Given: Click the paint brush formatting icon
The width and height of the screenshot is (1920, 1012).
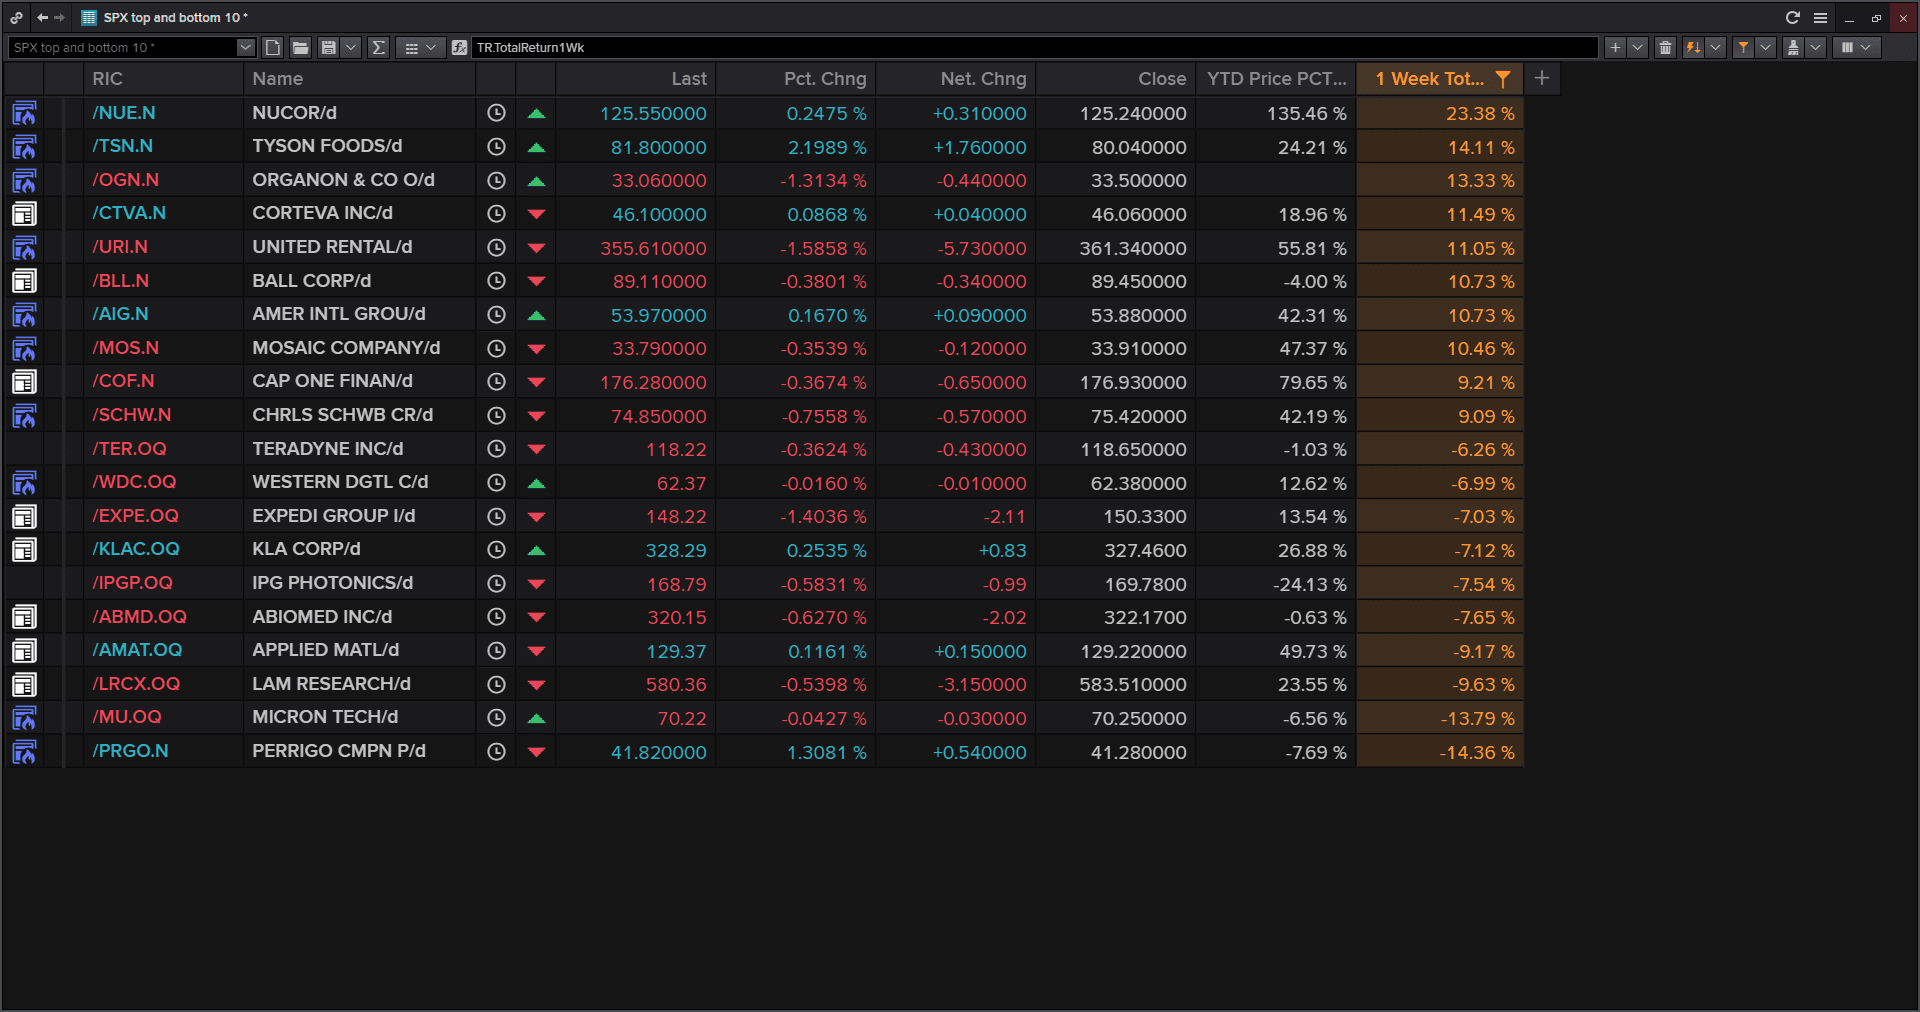Looking at the screenshot, I should [x=1793, y=47].
